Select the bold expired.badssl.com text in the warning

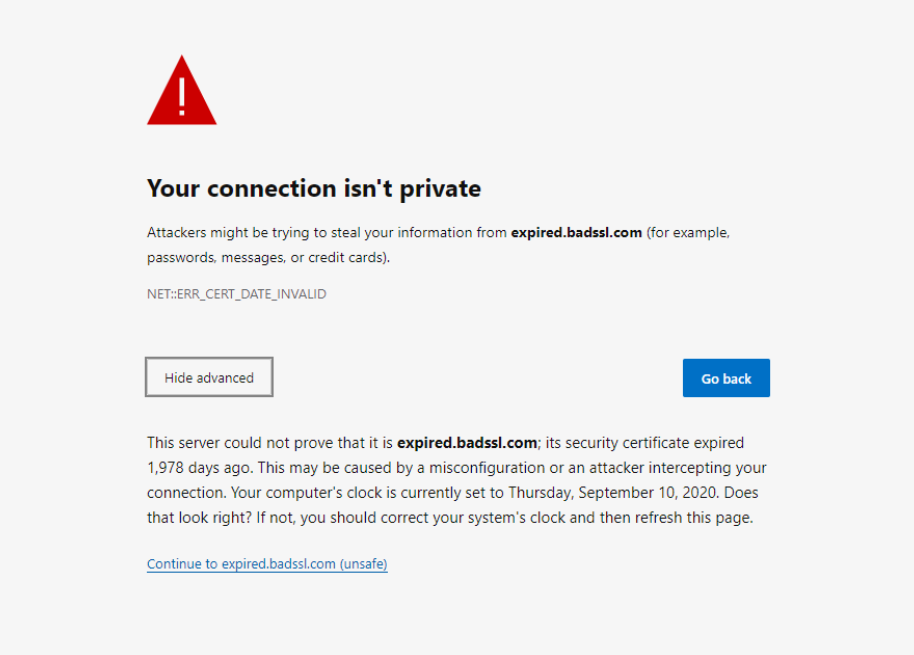pyautogui.click(x=576, y=232)
